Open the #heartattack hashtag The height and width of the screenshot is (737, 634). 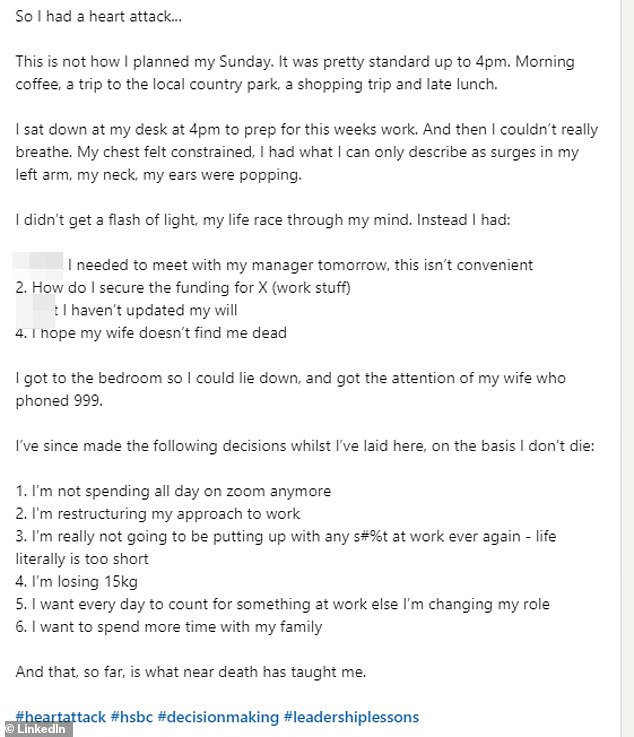point(61,717)
